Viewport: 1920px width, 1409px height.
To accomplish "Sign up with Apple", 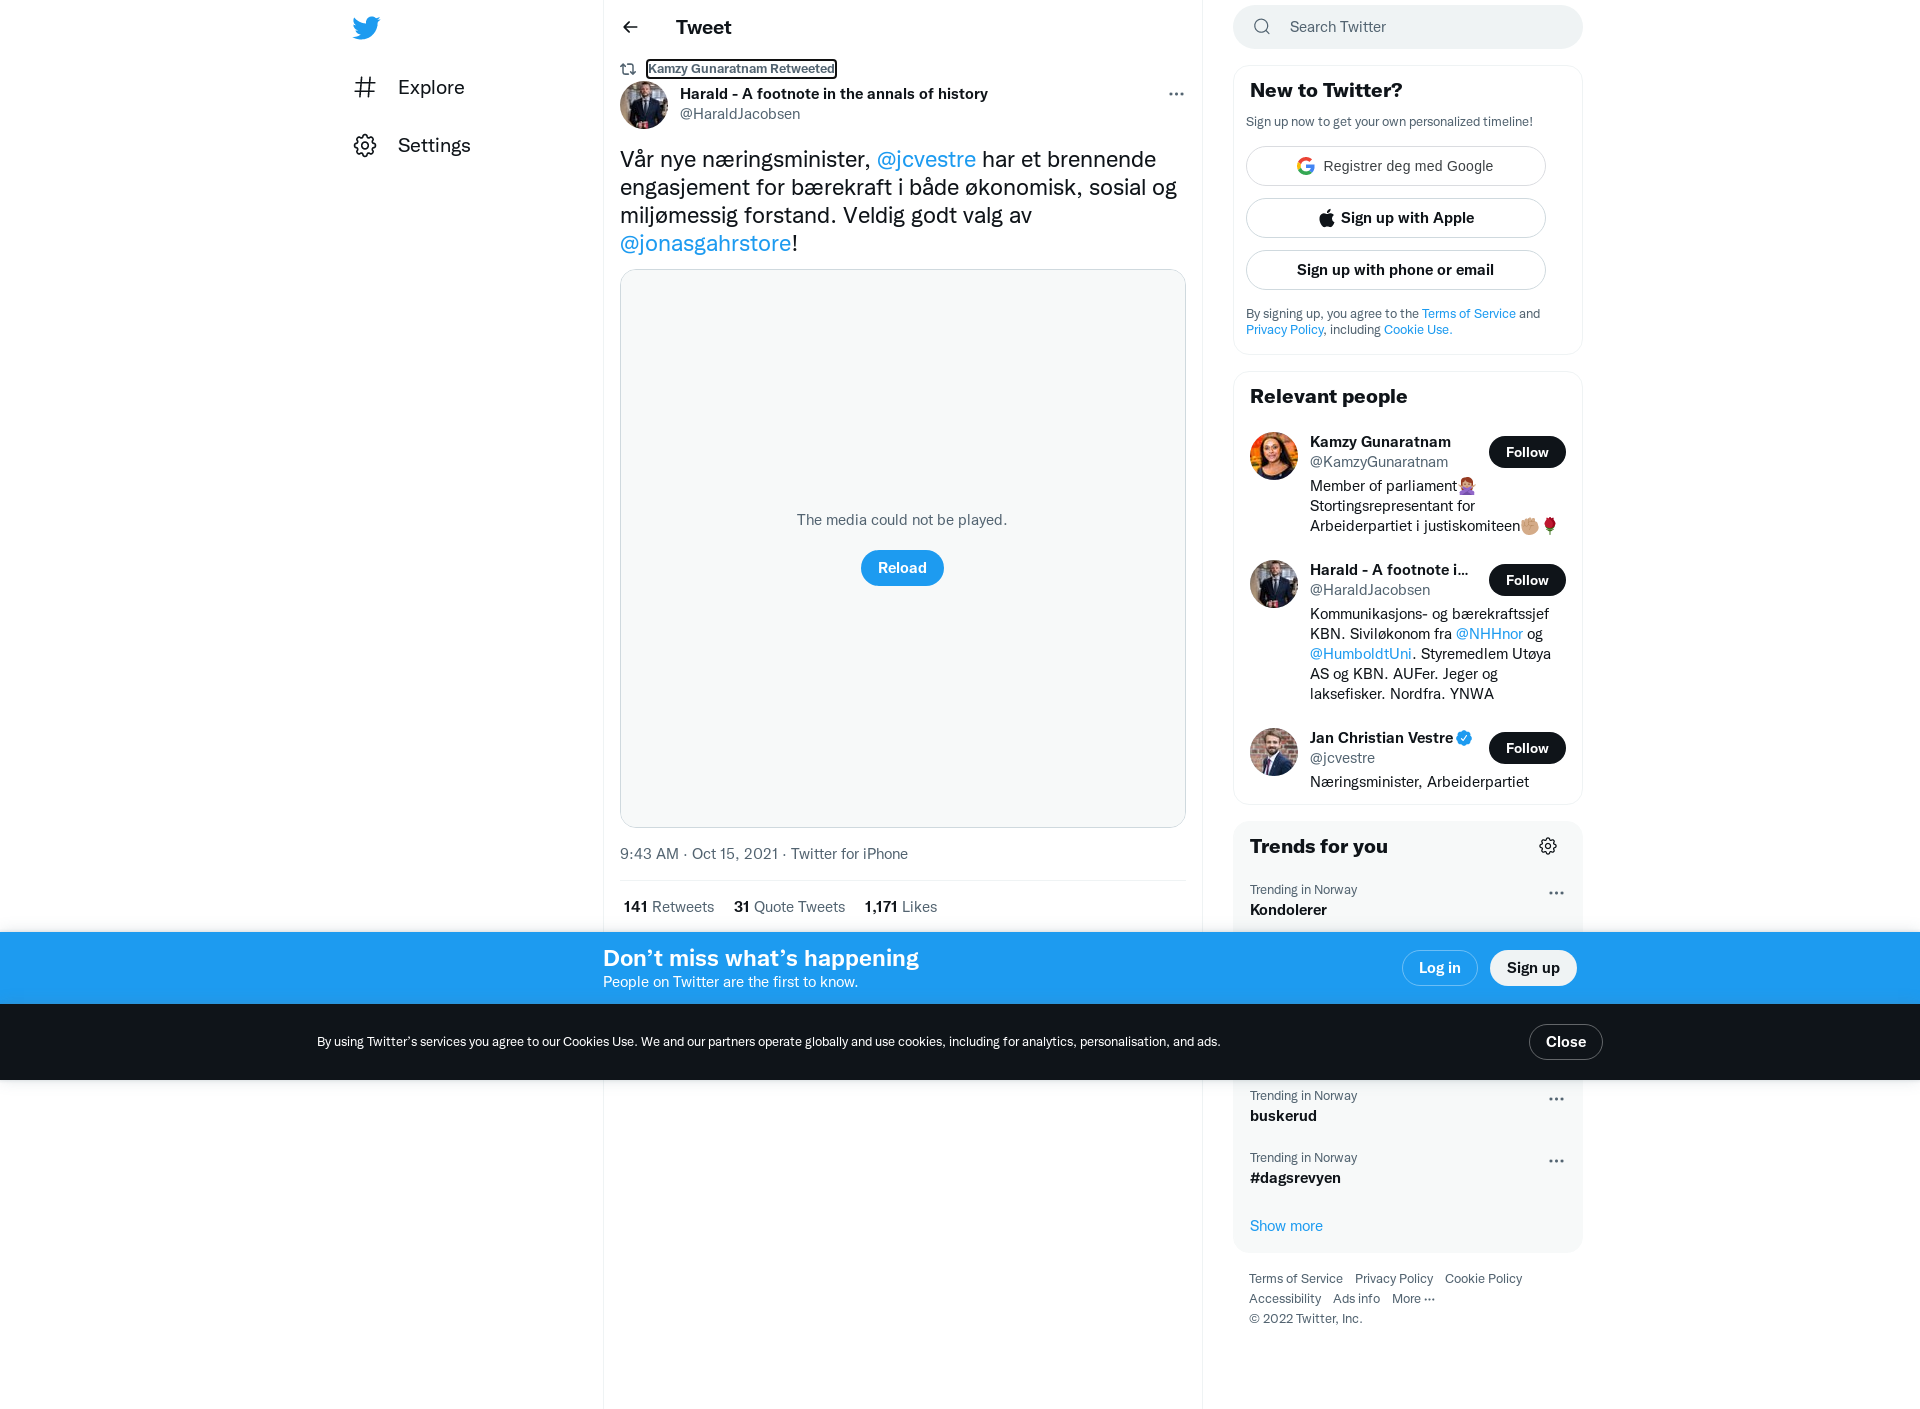I will [x=1396, y=218].
